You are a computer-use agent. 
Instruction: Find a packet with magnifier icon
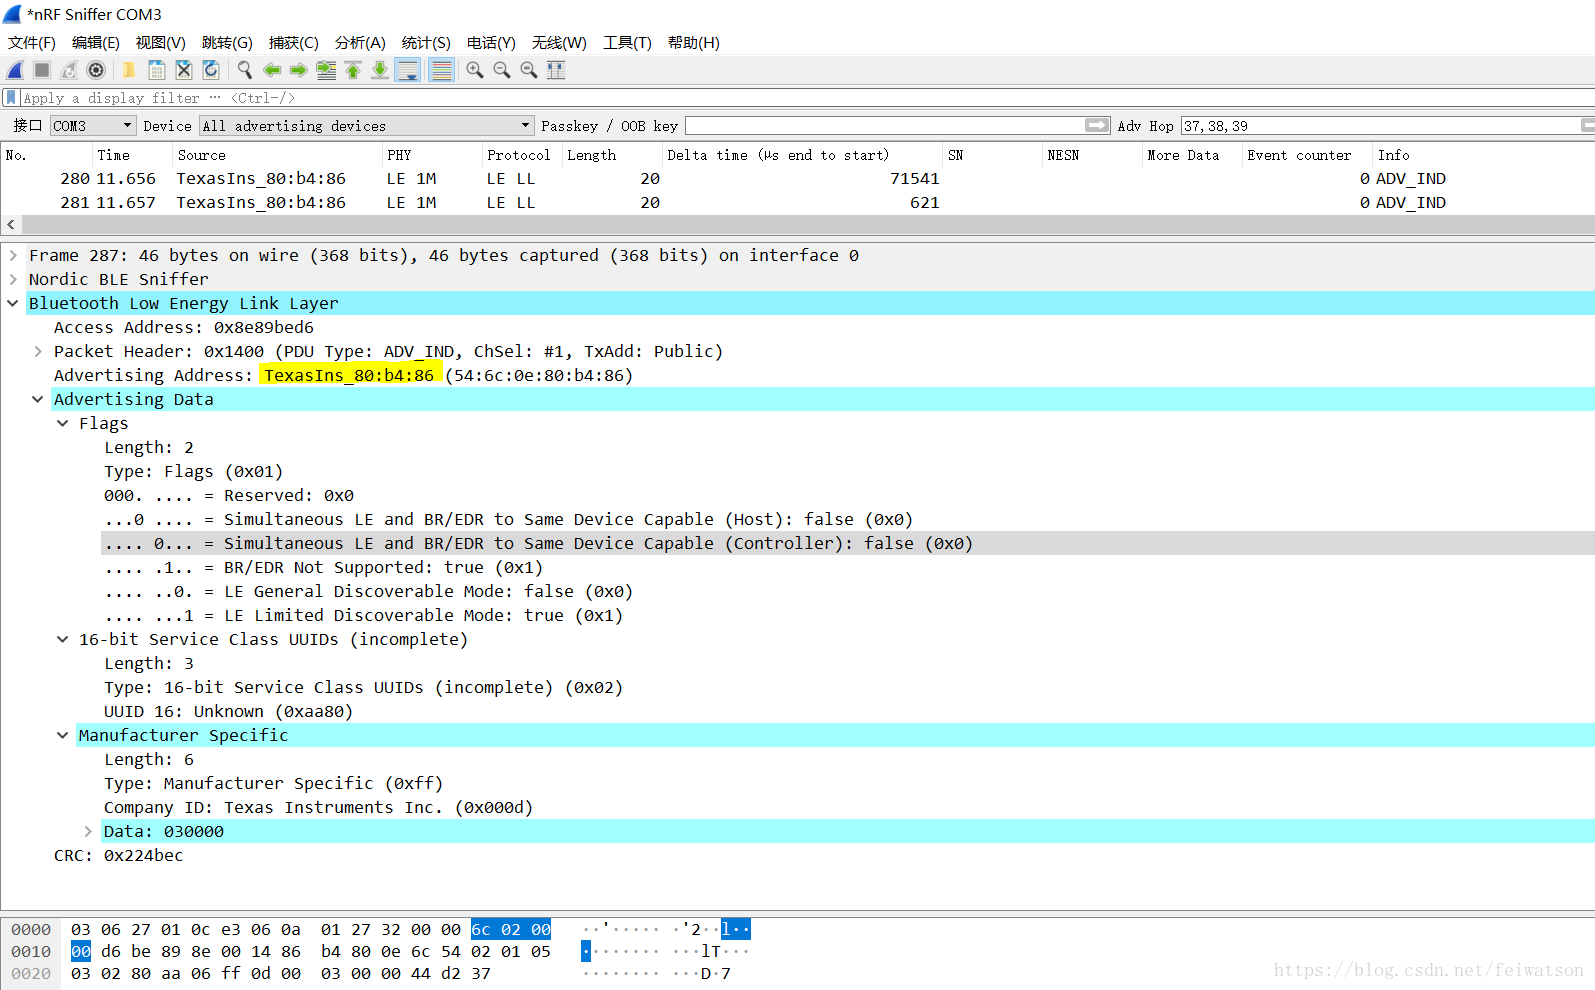pos(245,70)
